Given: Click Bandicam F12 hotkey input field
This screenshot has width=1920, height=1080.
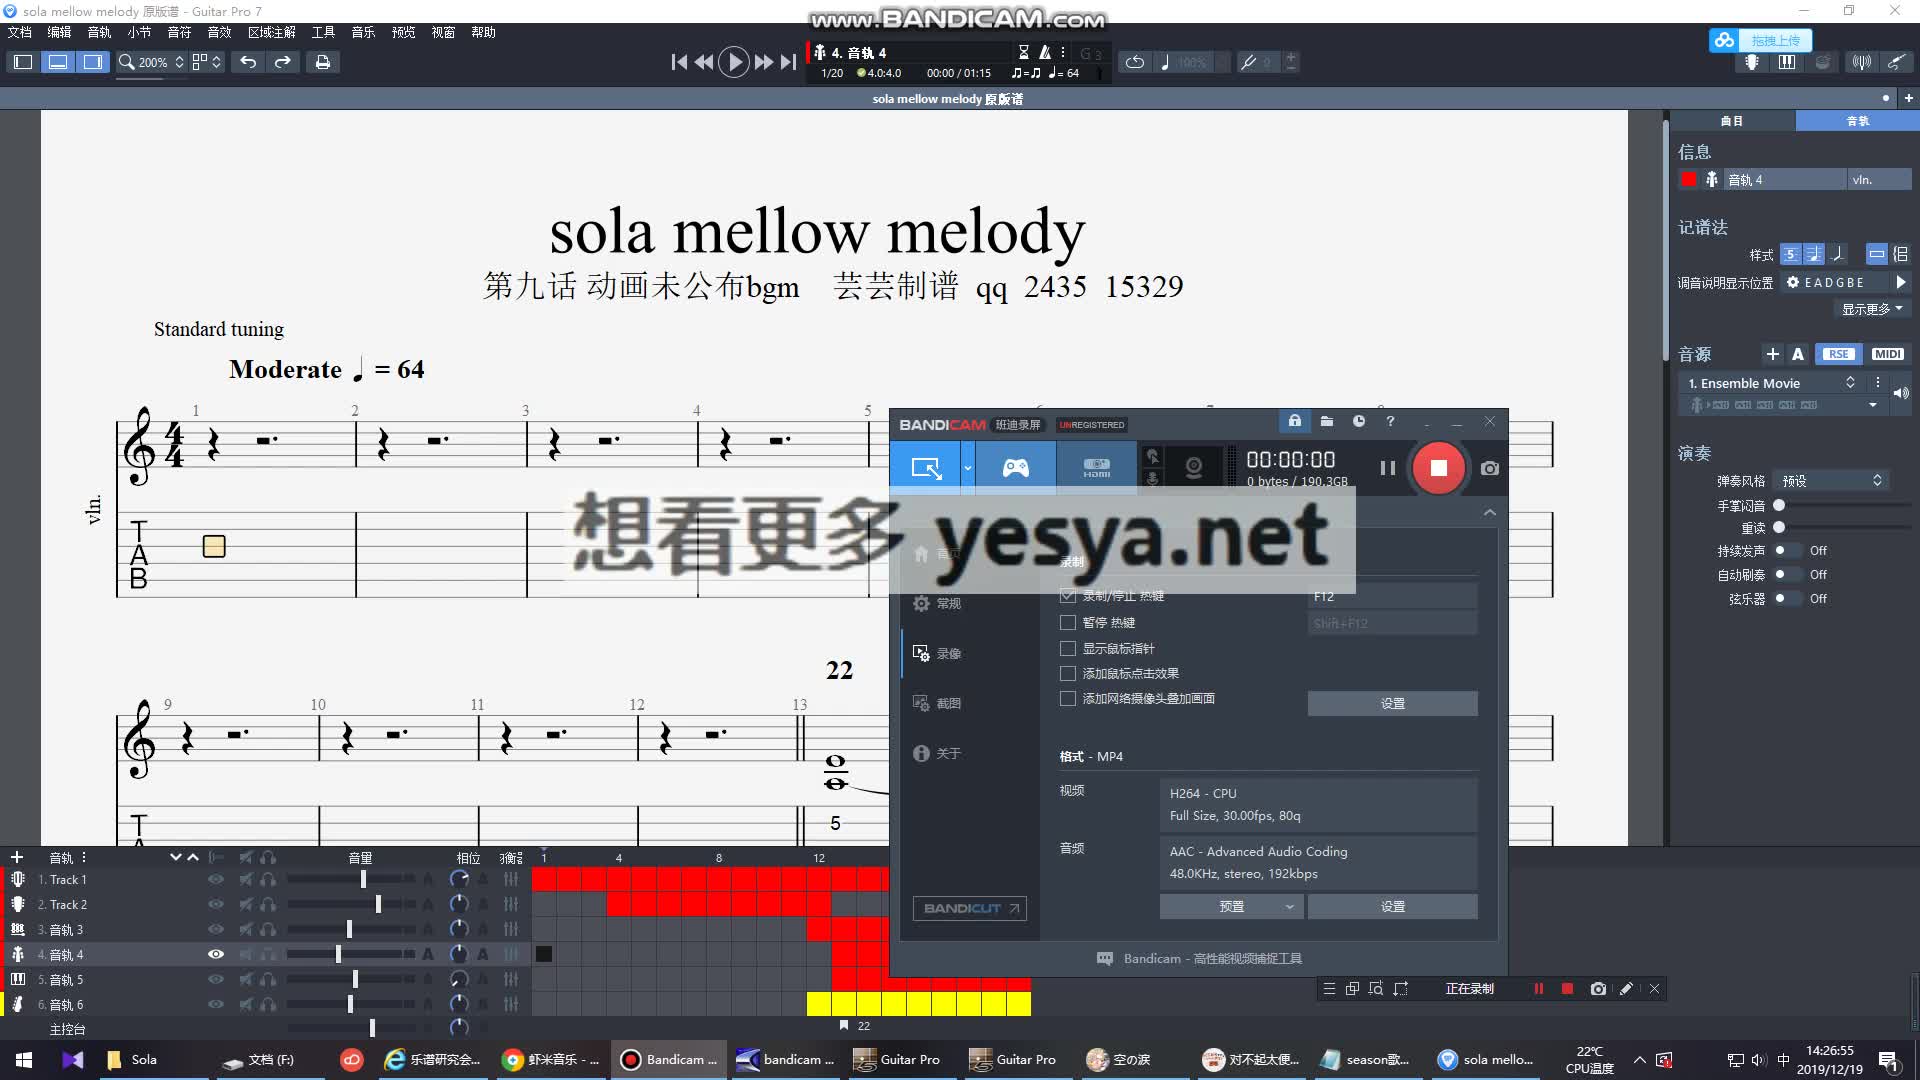Looking at the screenshot, I should click(1392, 596).
